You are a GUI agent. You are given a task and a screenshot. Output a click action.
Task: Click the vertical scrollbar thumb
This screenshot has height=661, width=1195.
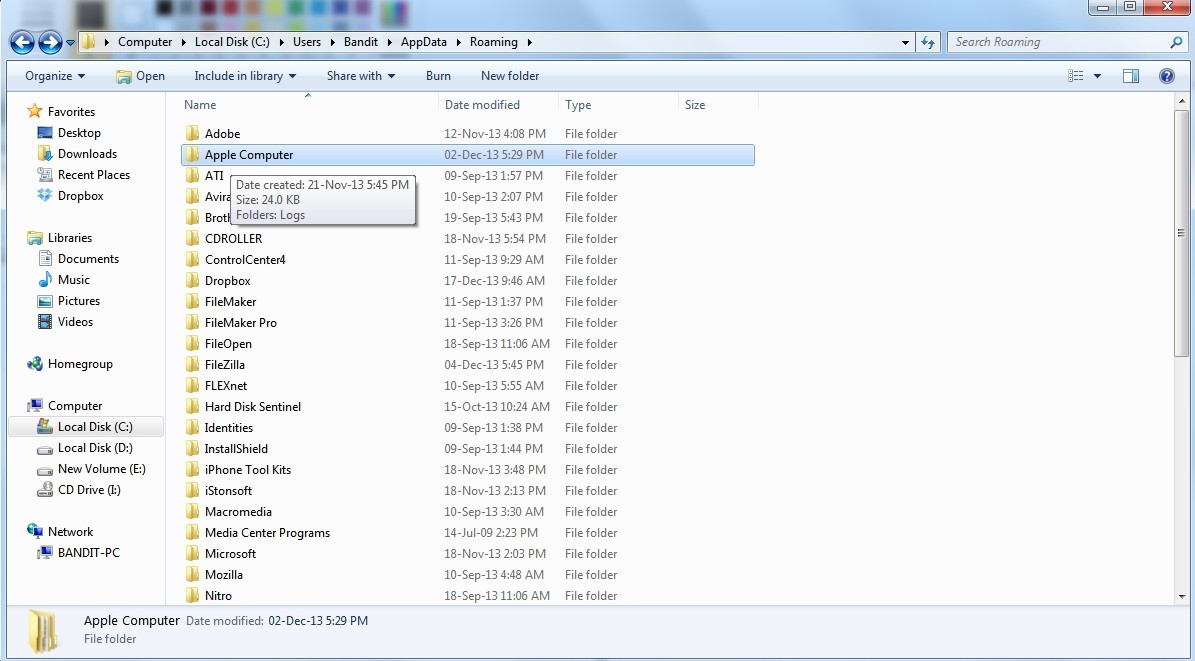coord(1181,233)
